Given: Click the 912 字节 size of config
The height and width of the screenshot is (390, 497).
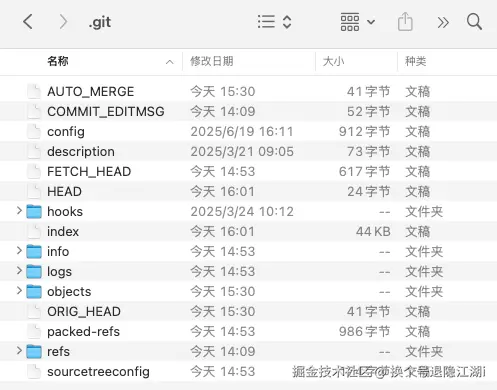Looking at the screenshot, I should click(365, 132).
